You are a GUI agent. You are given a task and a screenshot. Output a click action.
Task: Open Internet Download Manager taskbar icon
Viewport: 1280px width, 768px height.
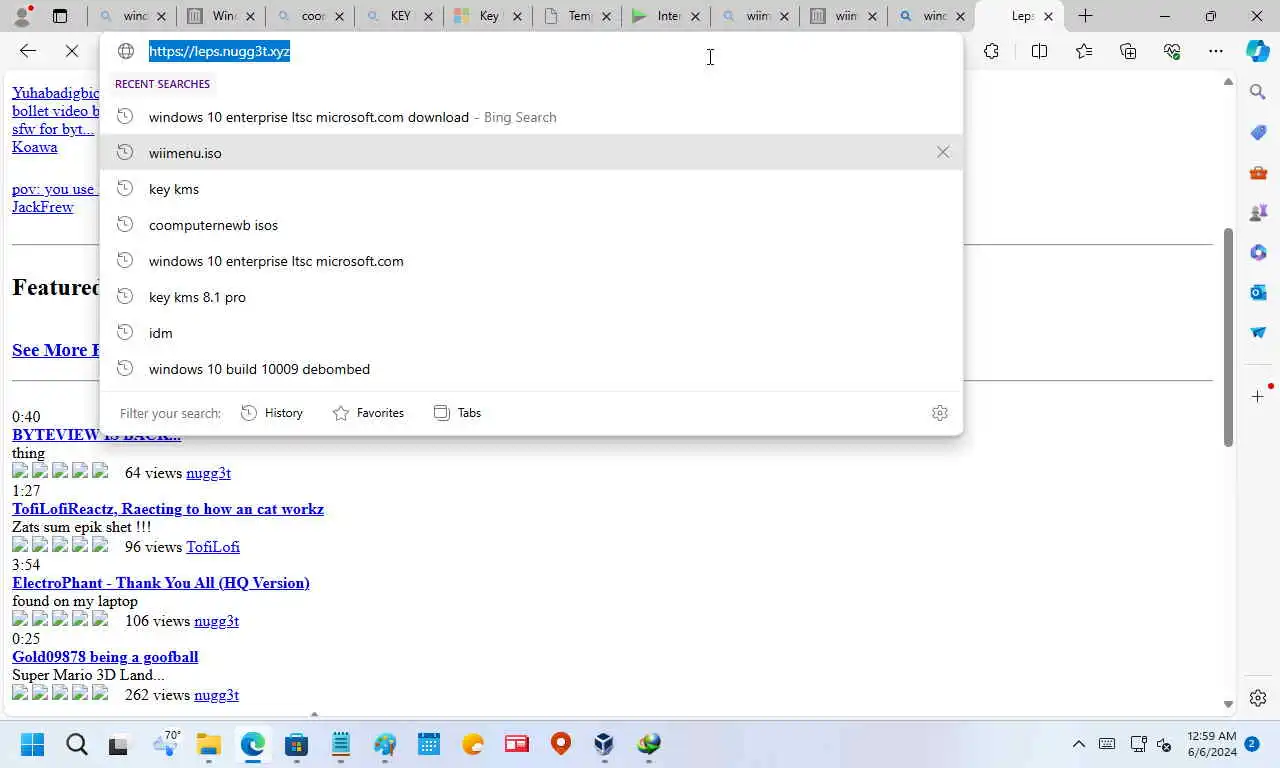coord(649,744)
